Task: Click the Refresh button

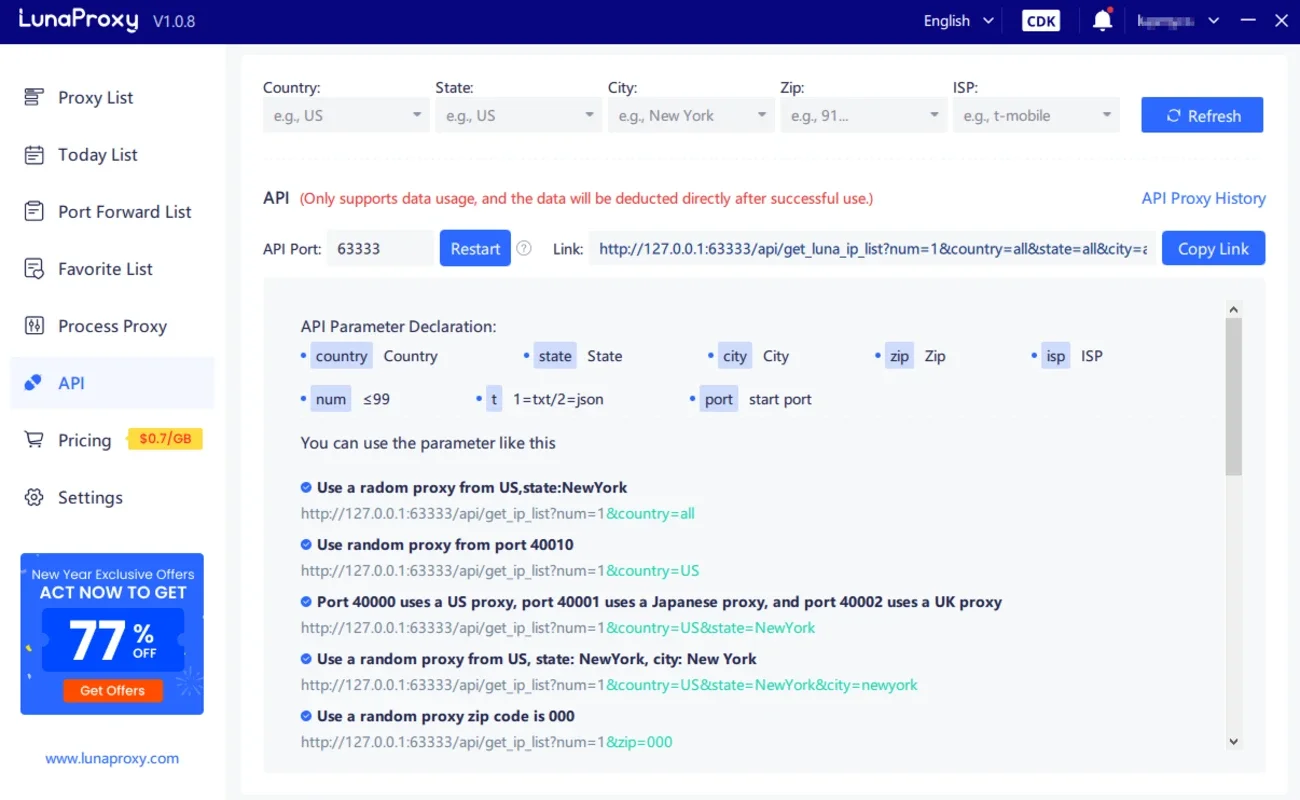Action: (x=1202, y=115)
